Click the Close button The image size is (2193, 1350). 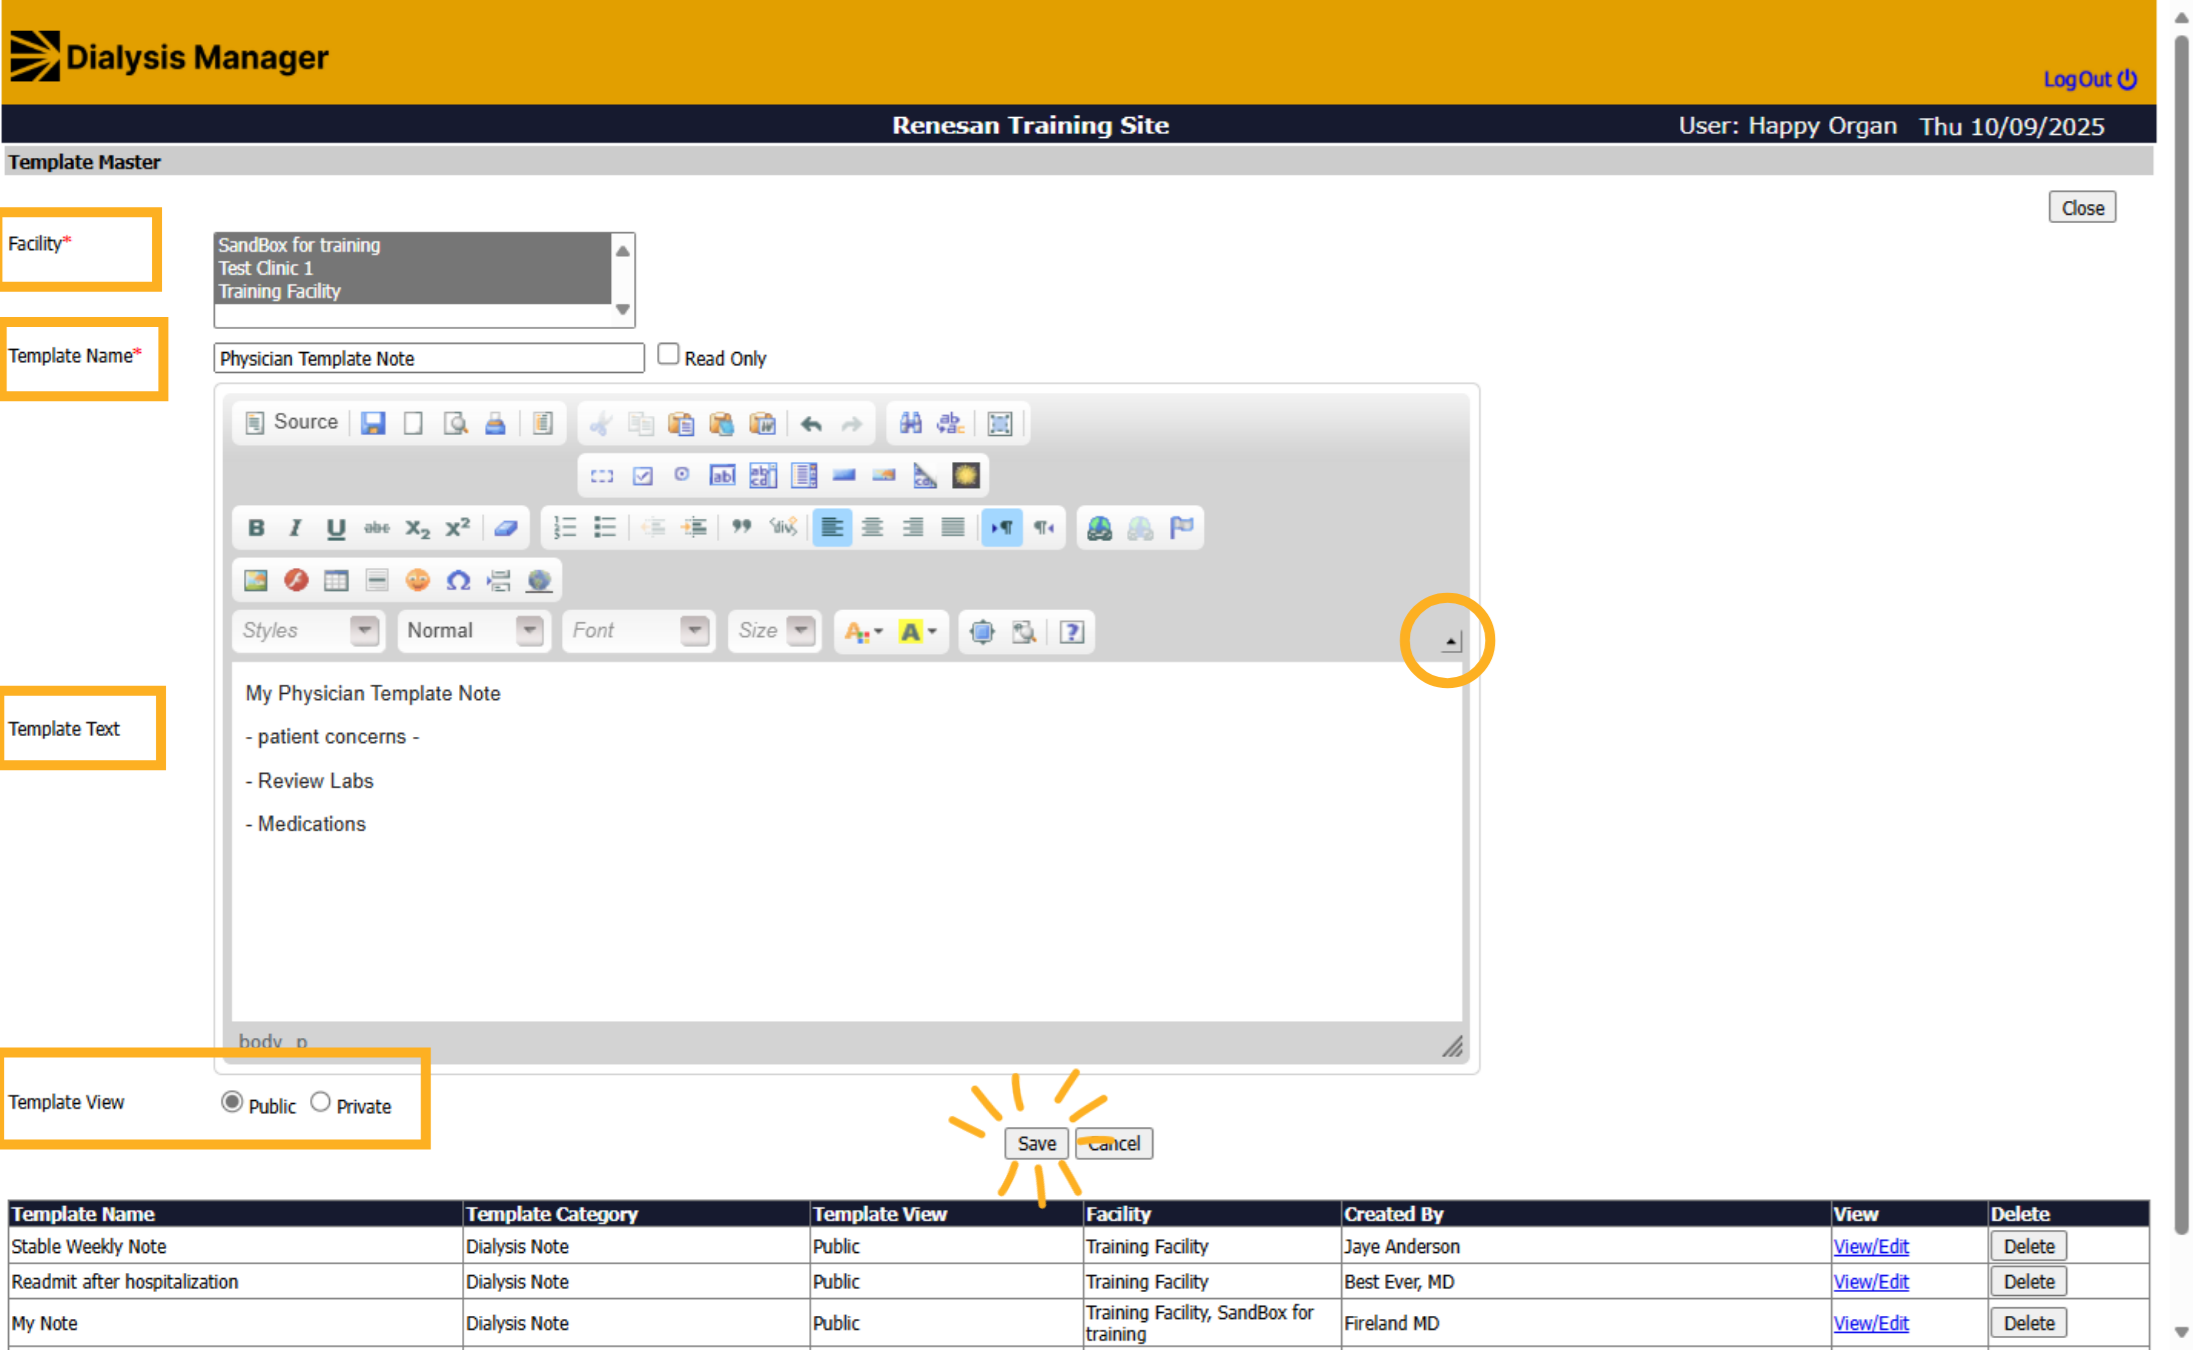[x=2082, y=207]
